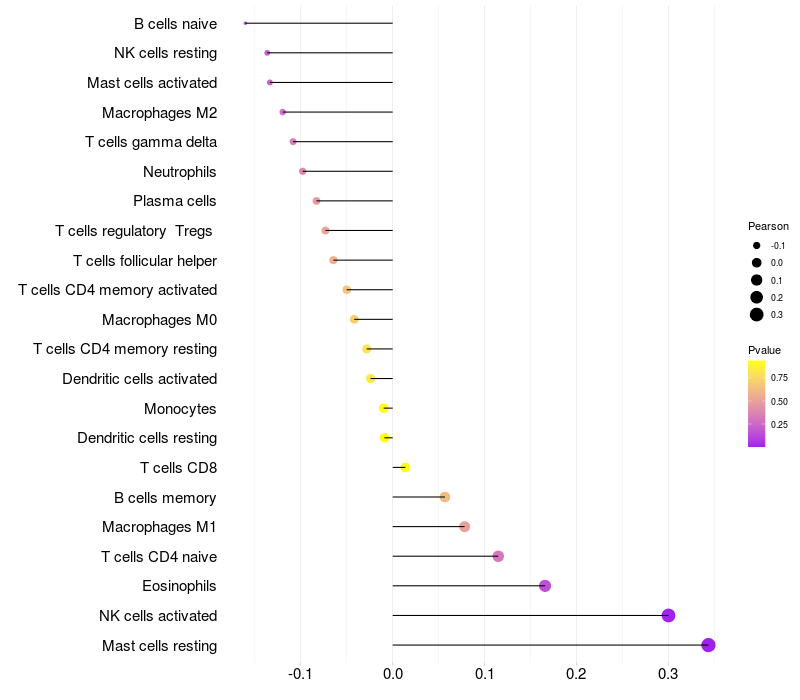Click the 0.2 x-axis tick label

coord(576,674)
